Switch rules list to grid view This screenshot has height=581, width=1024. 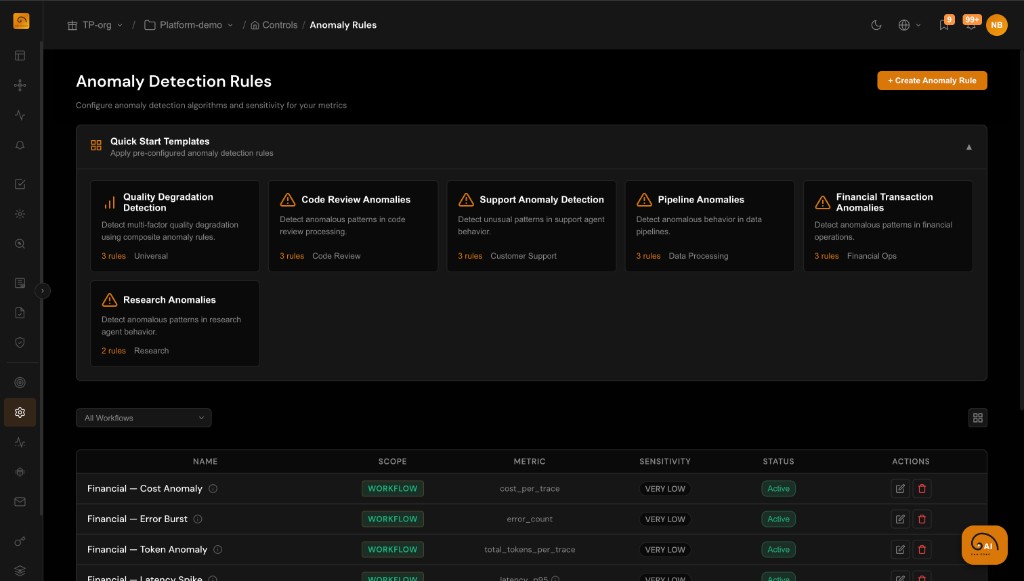tap(977, 417)
